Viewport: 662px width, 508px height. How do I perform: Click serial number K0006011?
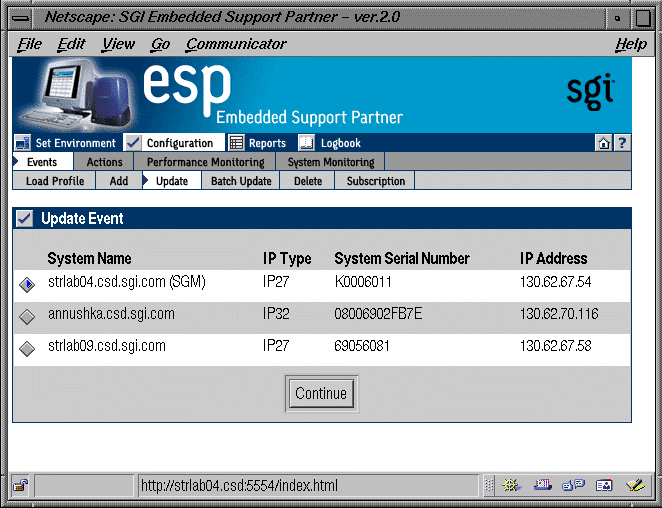tap(363, 282)
